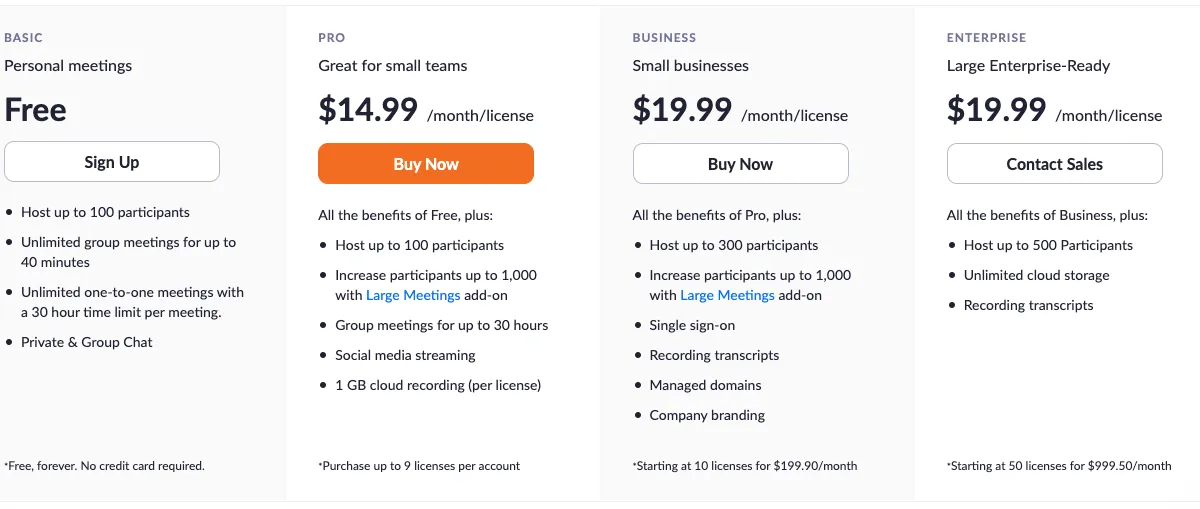The width and height of the screenshot is (1200, 509).
Task: Click the 'Social media streaming' feature item
Action: coord(405,355)
